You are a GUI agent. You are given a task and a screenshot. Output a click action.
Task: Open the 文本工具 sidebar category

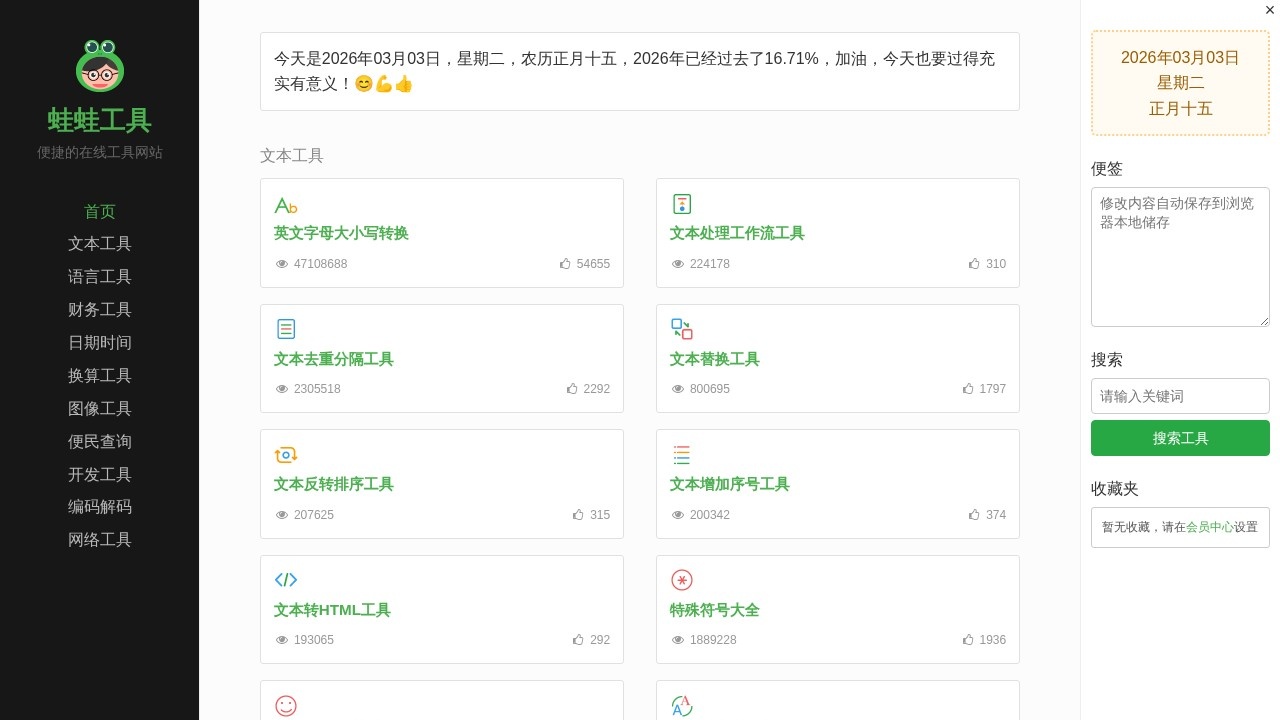(99, 243)
